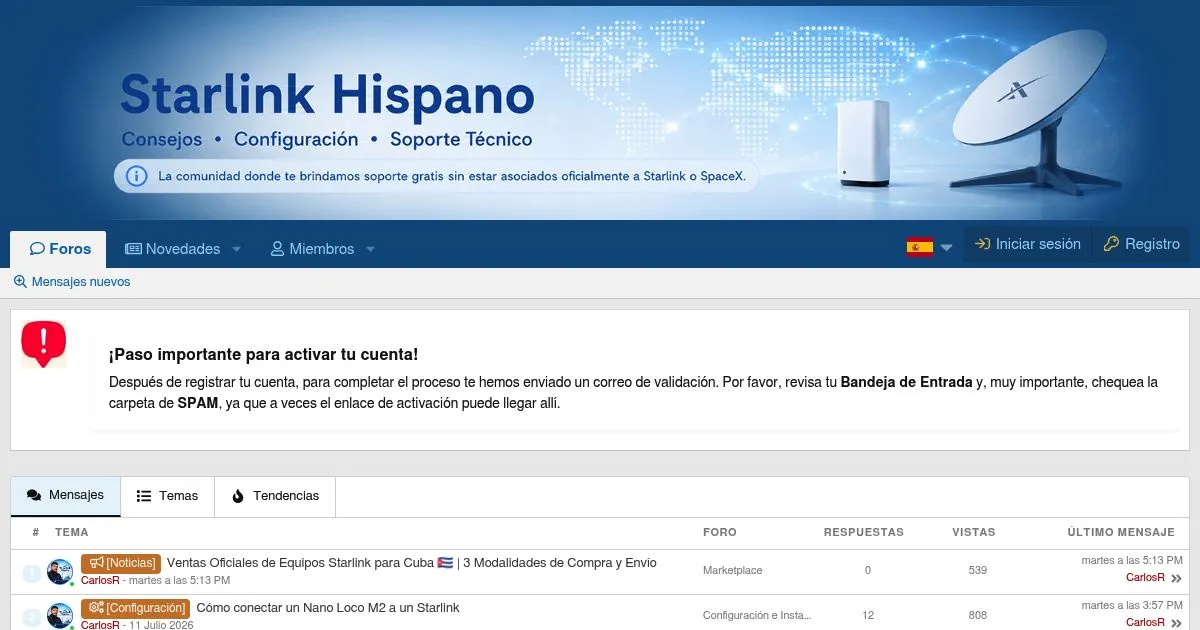The height and width of the screenshot is (630, 1200).
Task: Click Iniciar sesión
Action: tap(1028, 244)
